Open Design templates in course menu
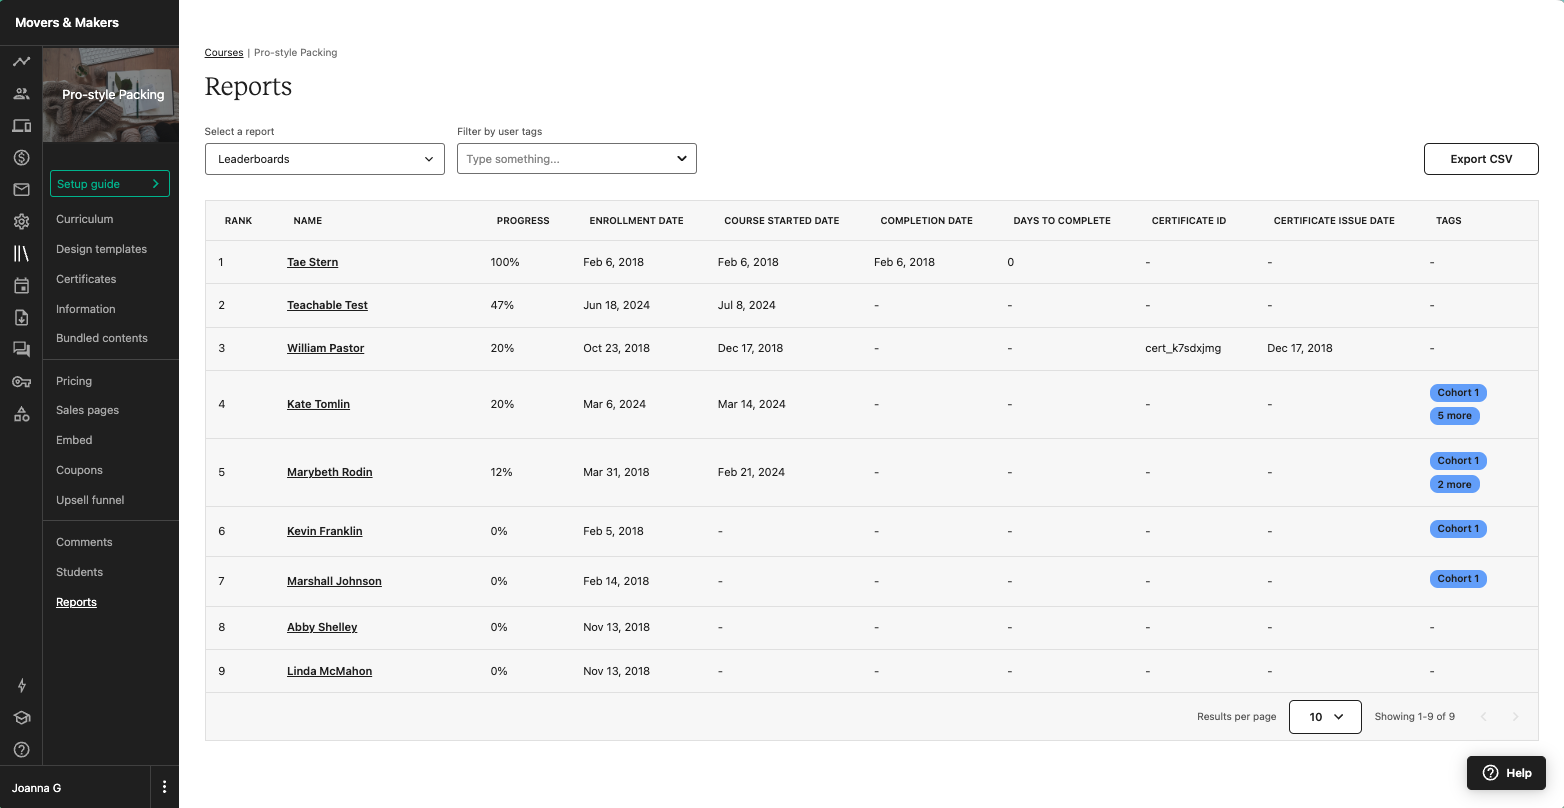Image resolution: width=1564 pixels, height=808 pixels. coord(101,249)
